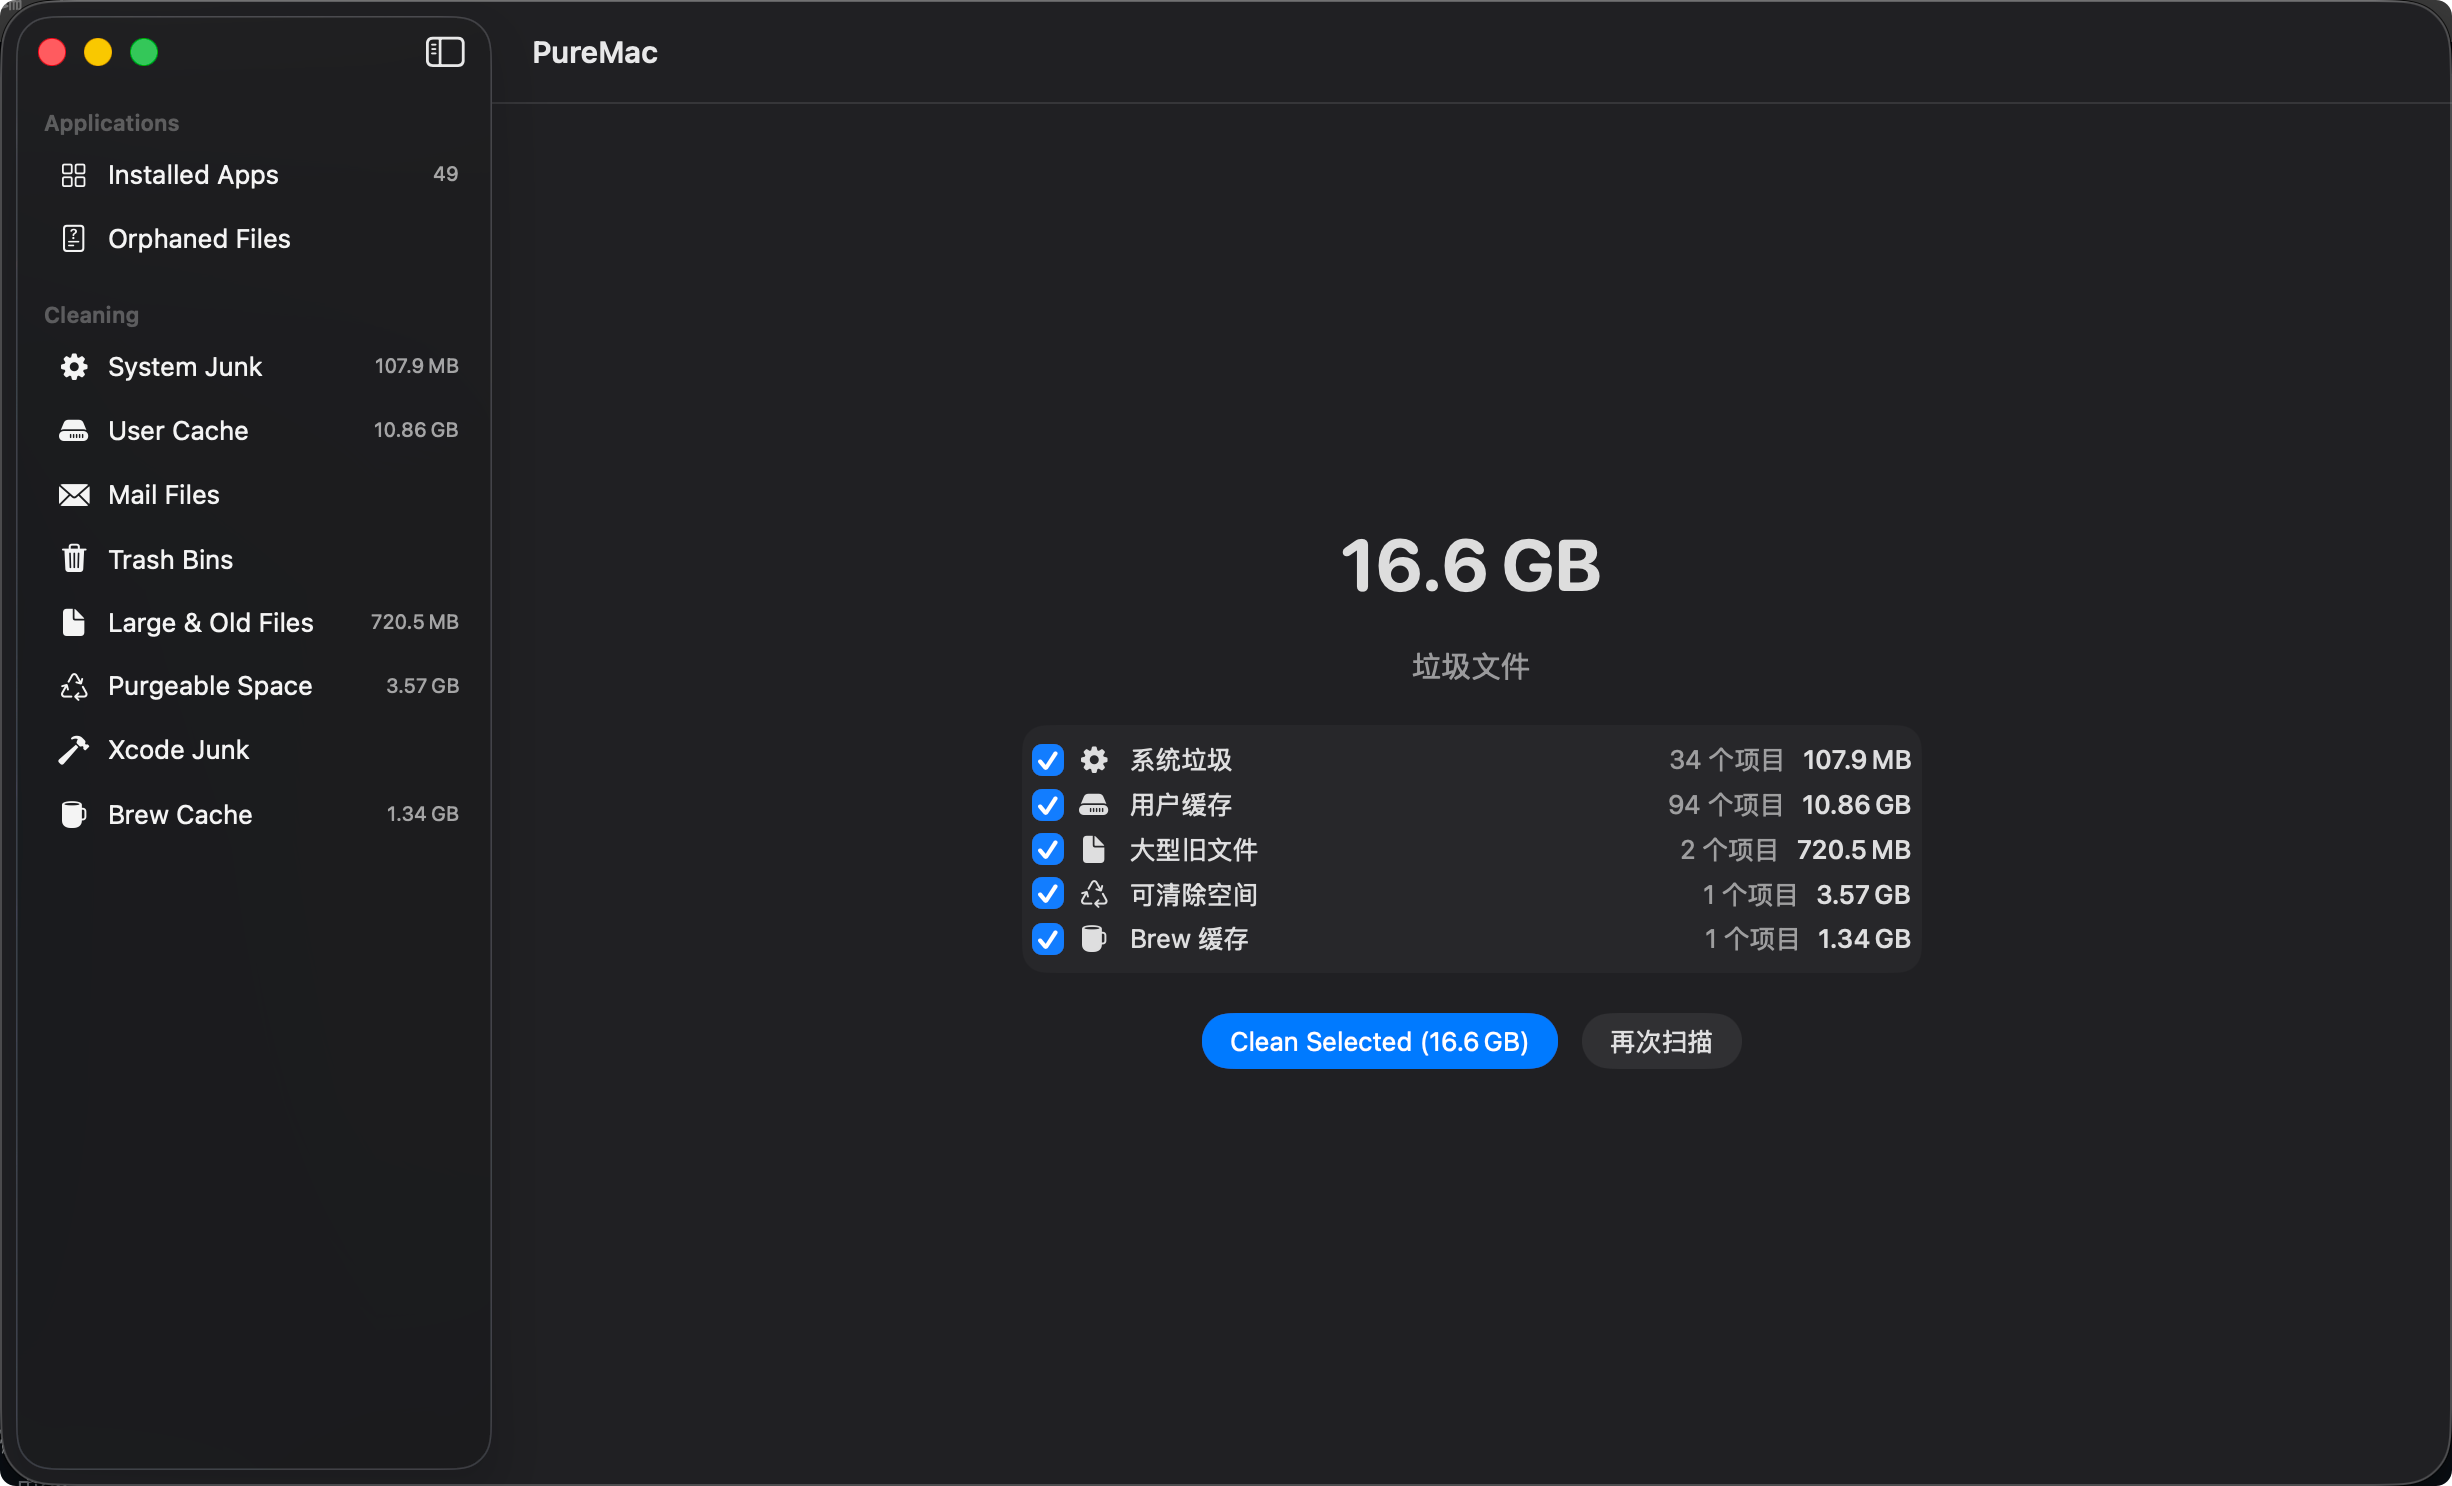The image size is (2452, 1486).
Task: Select the Mail Files envelope icon
Action: tap(73, 494)
